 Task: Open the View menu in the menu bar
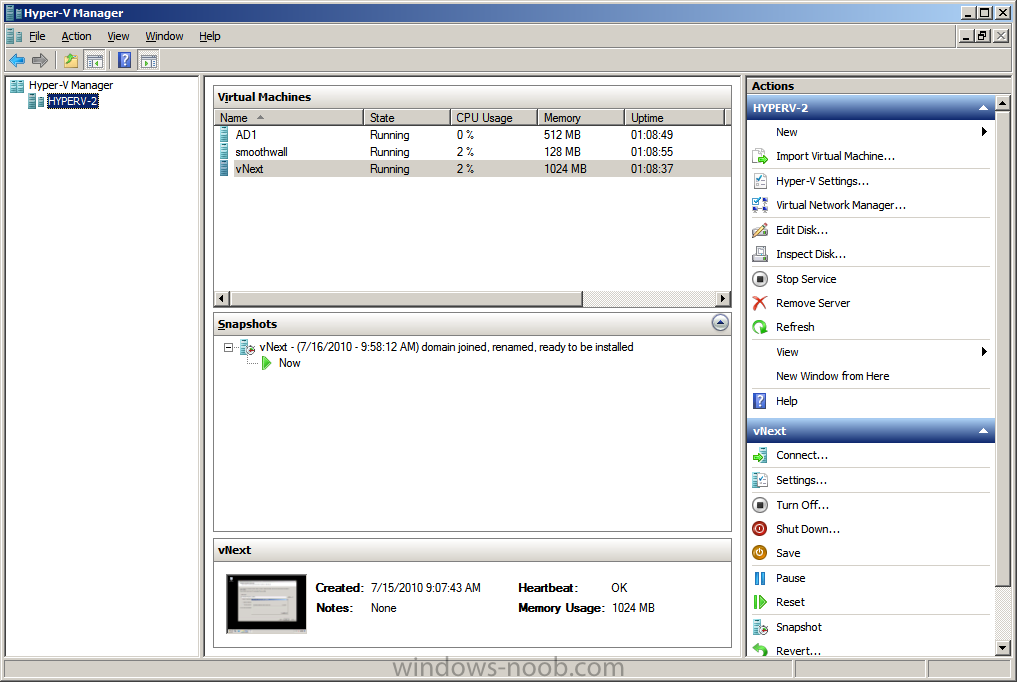[118, 36]
